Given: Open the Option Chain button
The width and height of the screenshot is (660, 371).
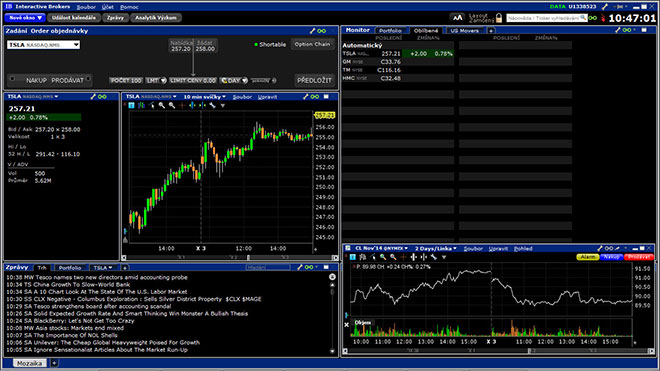Looking at the screenshot, I should (x=312, y=44).
